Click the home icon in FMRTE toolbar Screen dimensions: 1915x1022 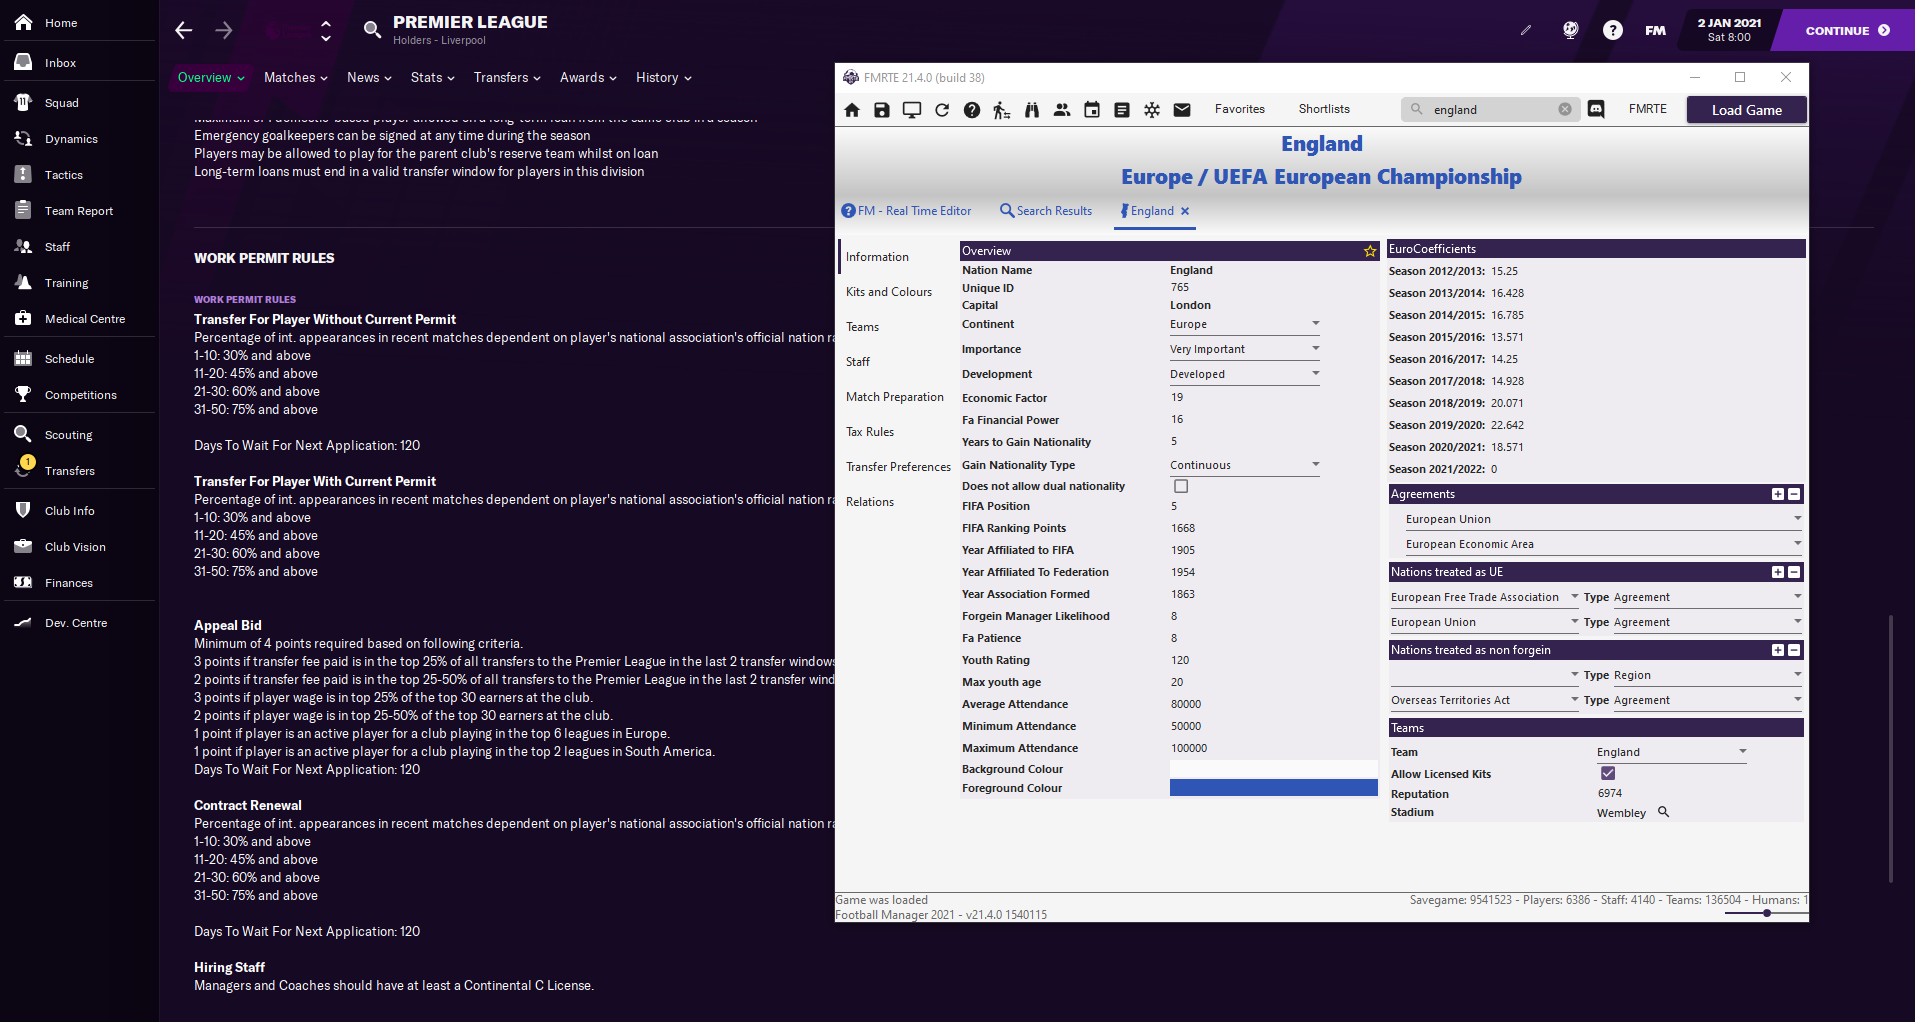pos(852,110)
